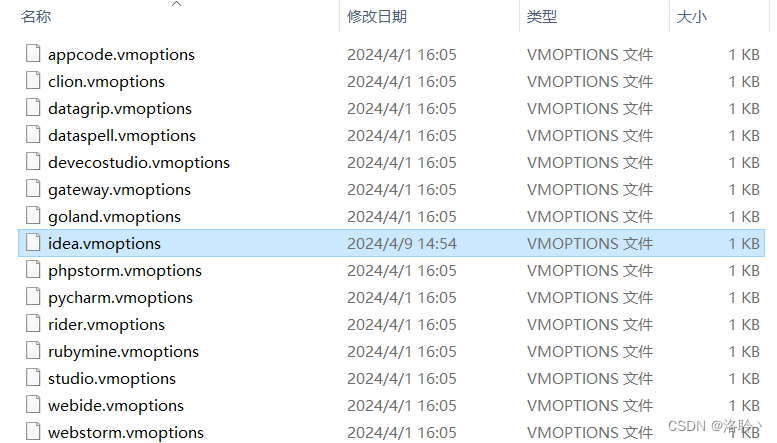The image size is (777, 443).
Task: Select the datagrip.vmoptions file icon
Action: (x=33, y=107)
